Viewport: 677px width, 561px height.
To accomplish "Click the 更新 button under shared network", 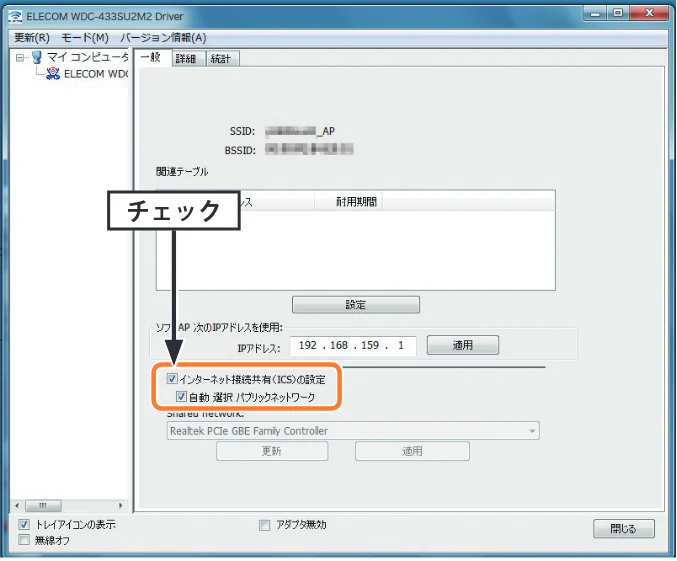I will 272,451.
